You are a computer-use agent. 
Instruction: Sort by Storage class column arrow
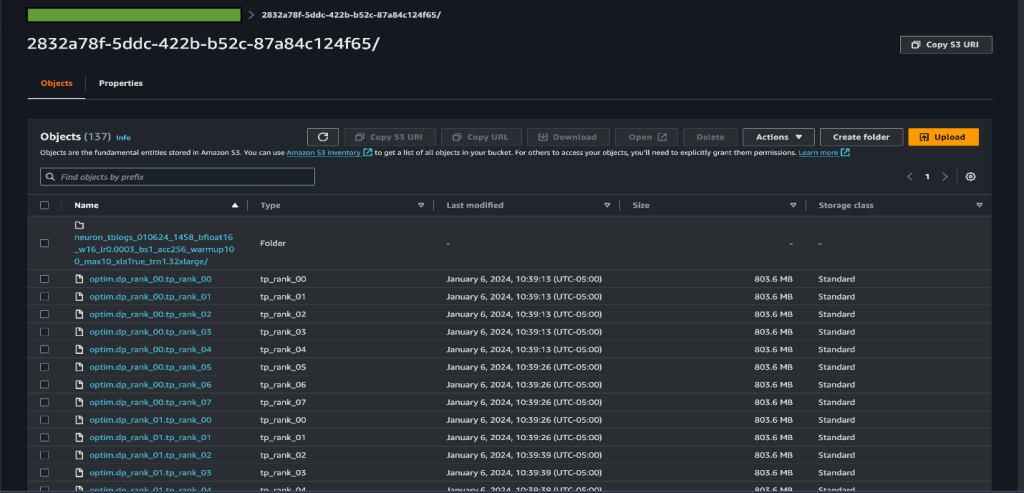point(980,205)
